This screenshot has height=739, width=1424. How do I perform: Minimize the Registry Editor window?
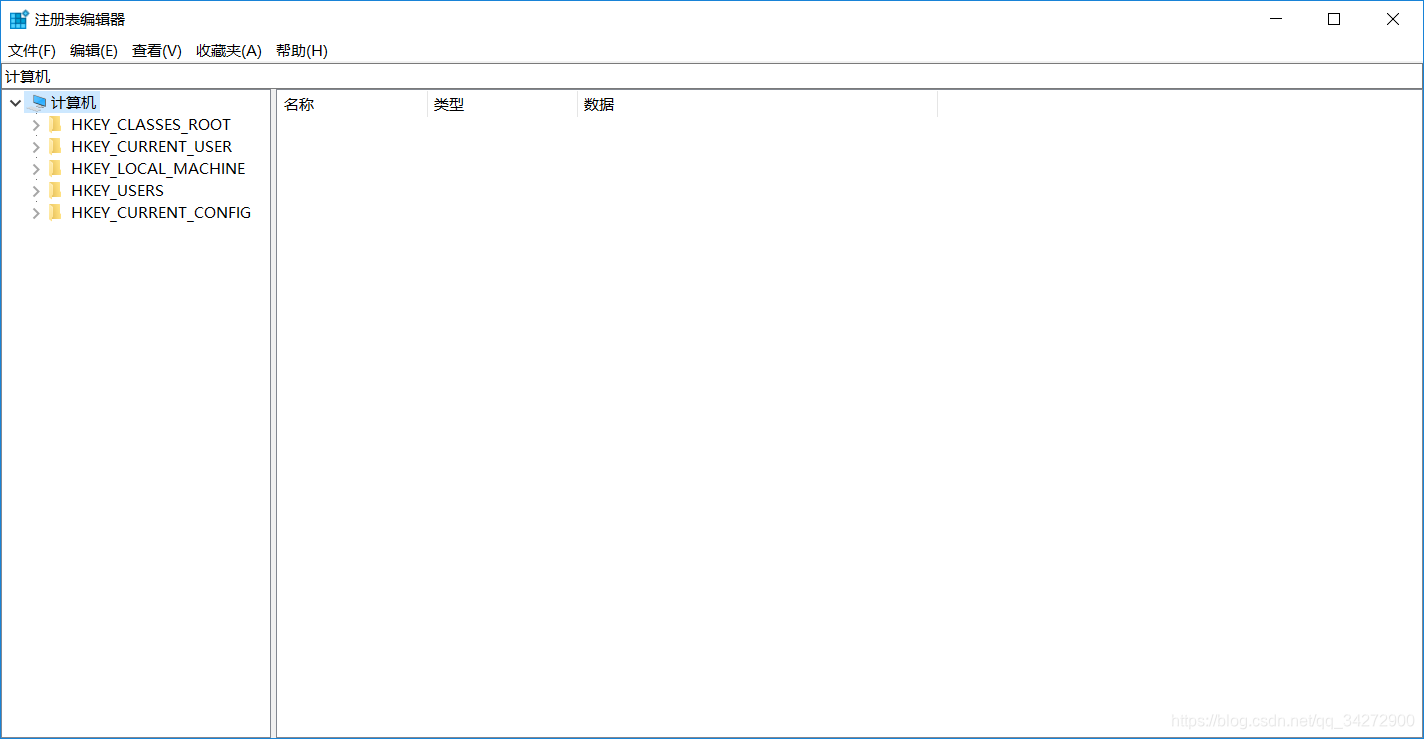tap(1275, 19)
